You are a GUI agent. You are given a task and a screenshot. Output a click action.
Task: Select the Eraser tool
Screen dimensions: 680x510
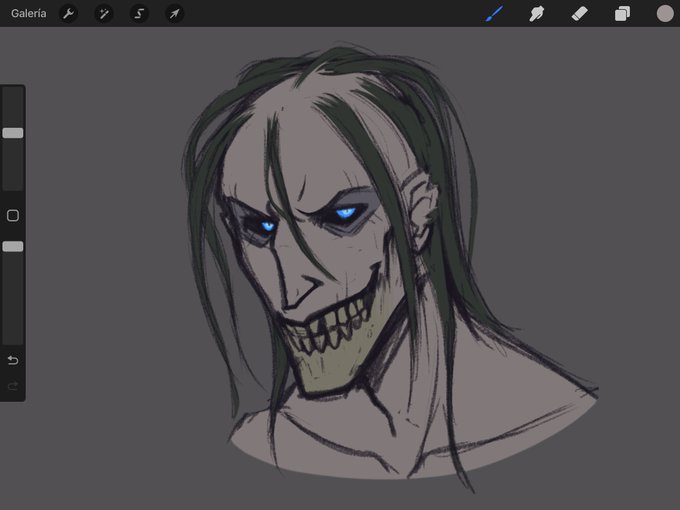tap(579, 13)
